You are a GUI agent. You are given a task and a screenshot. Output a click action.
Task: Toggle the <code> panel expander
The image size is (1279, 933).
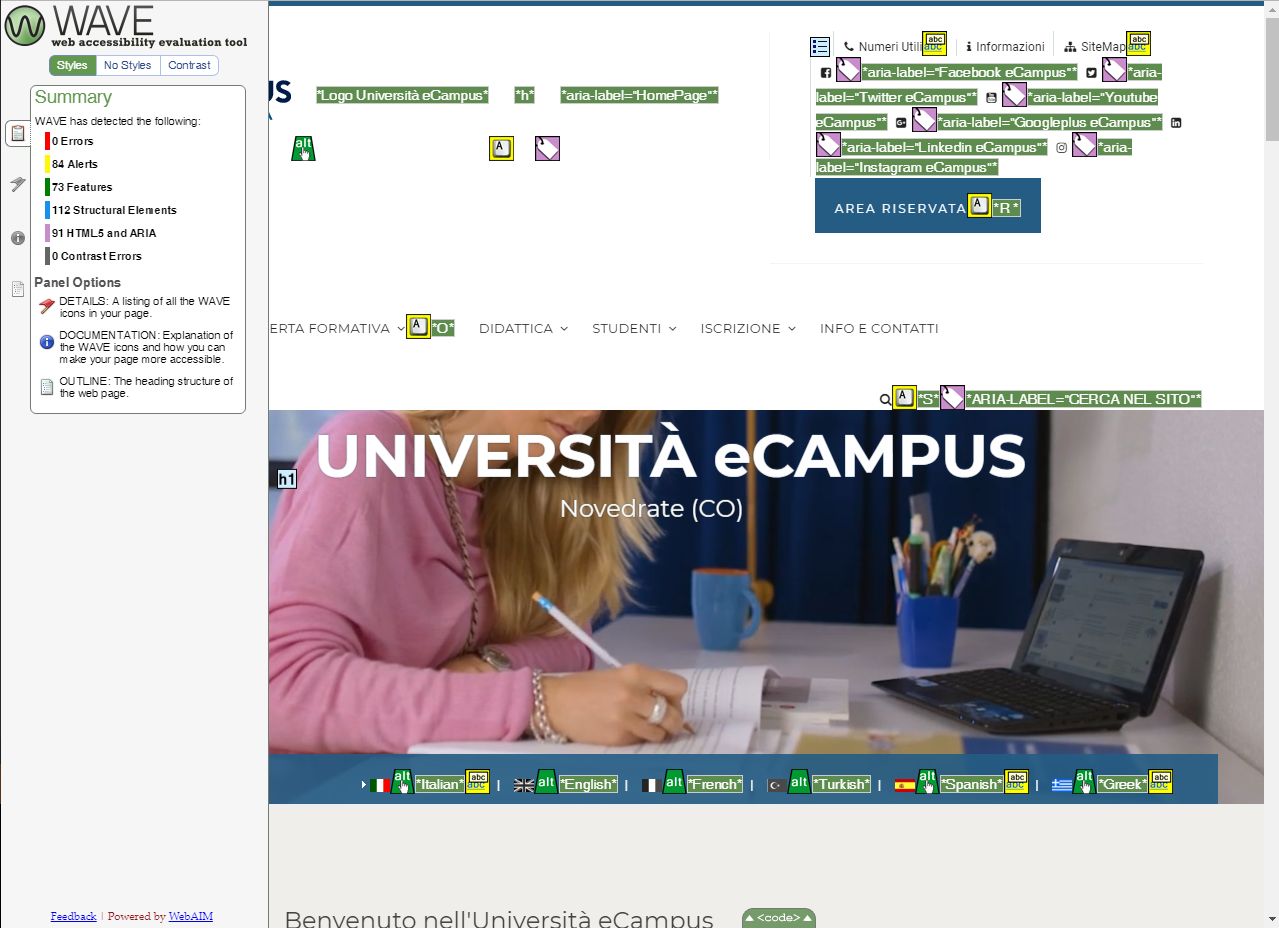coord(779,918)
